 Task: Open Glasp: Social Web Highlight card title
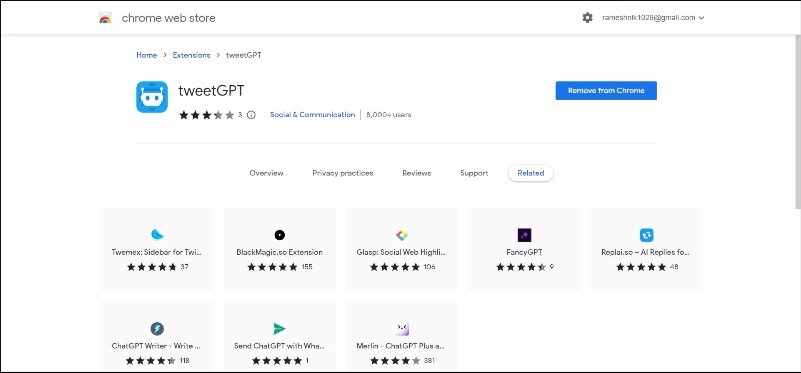(402, 252)
